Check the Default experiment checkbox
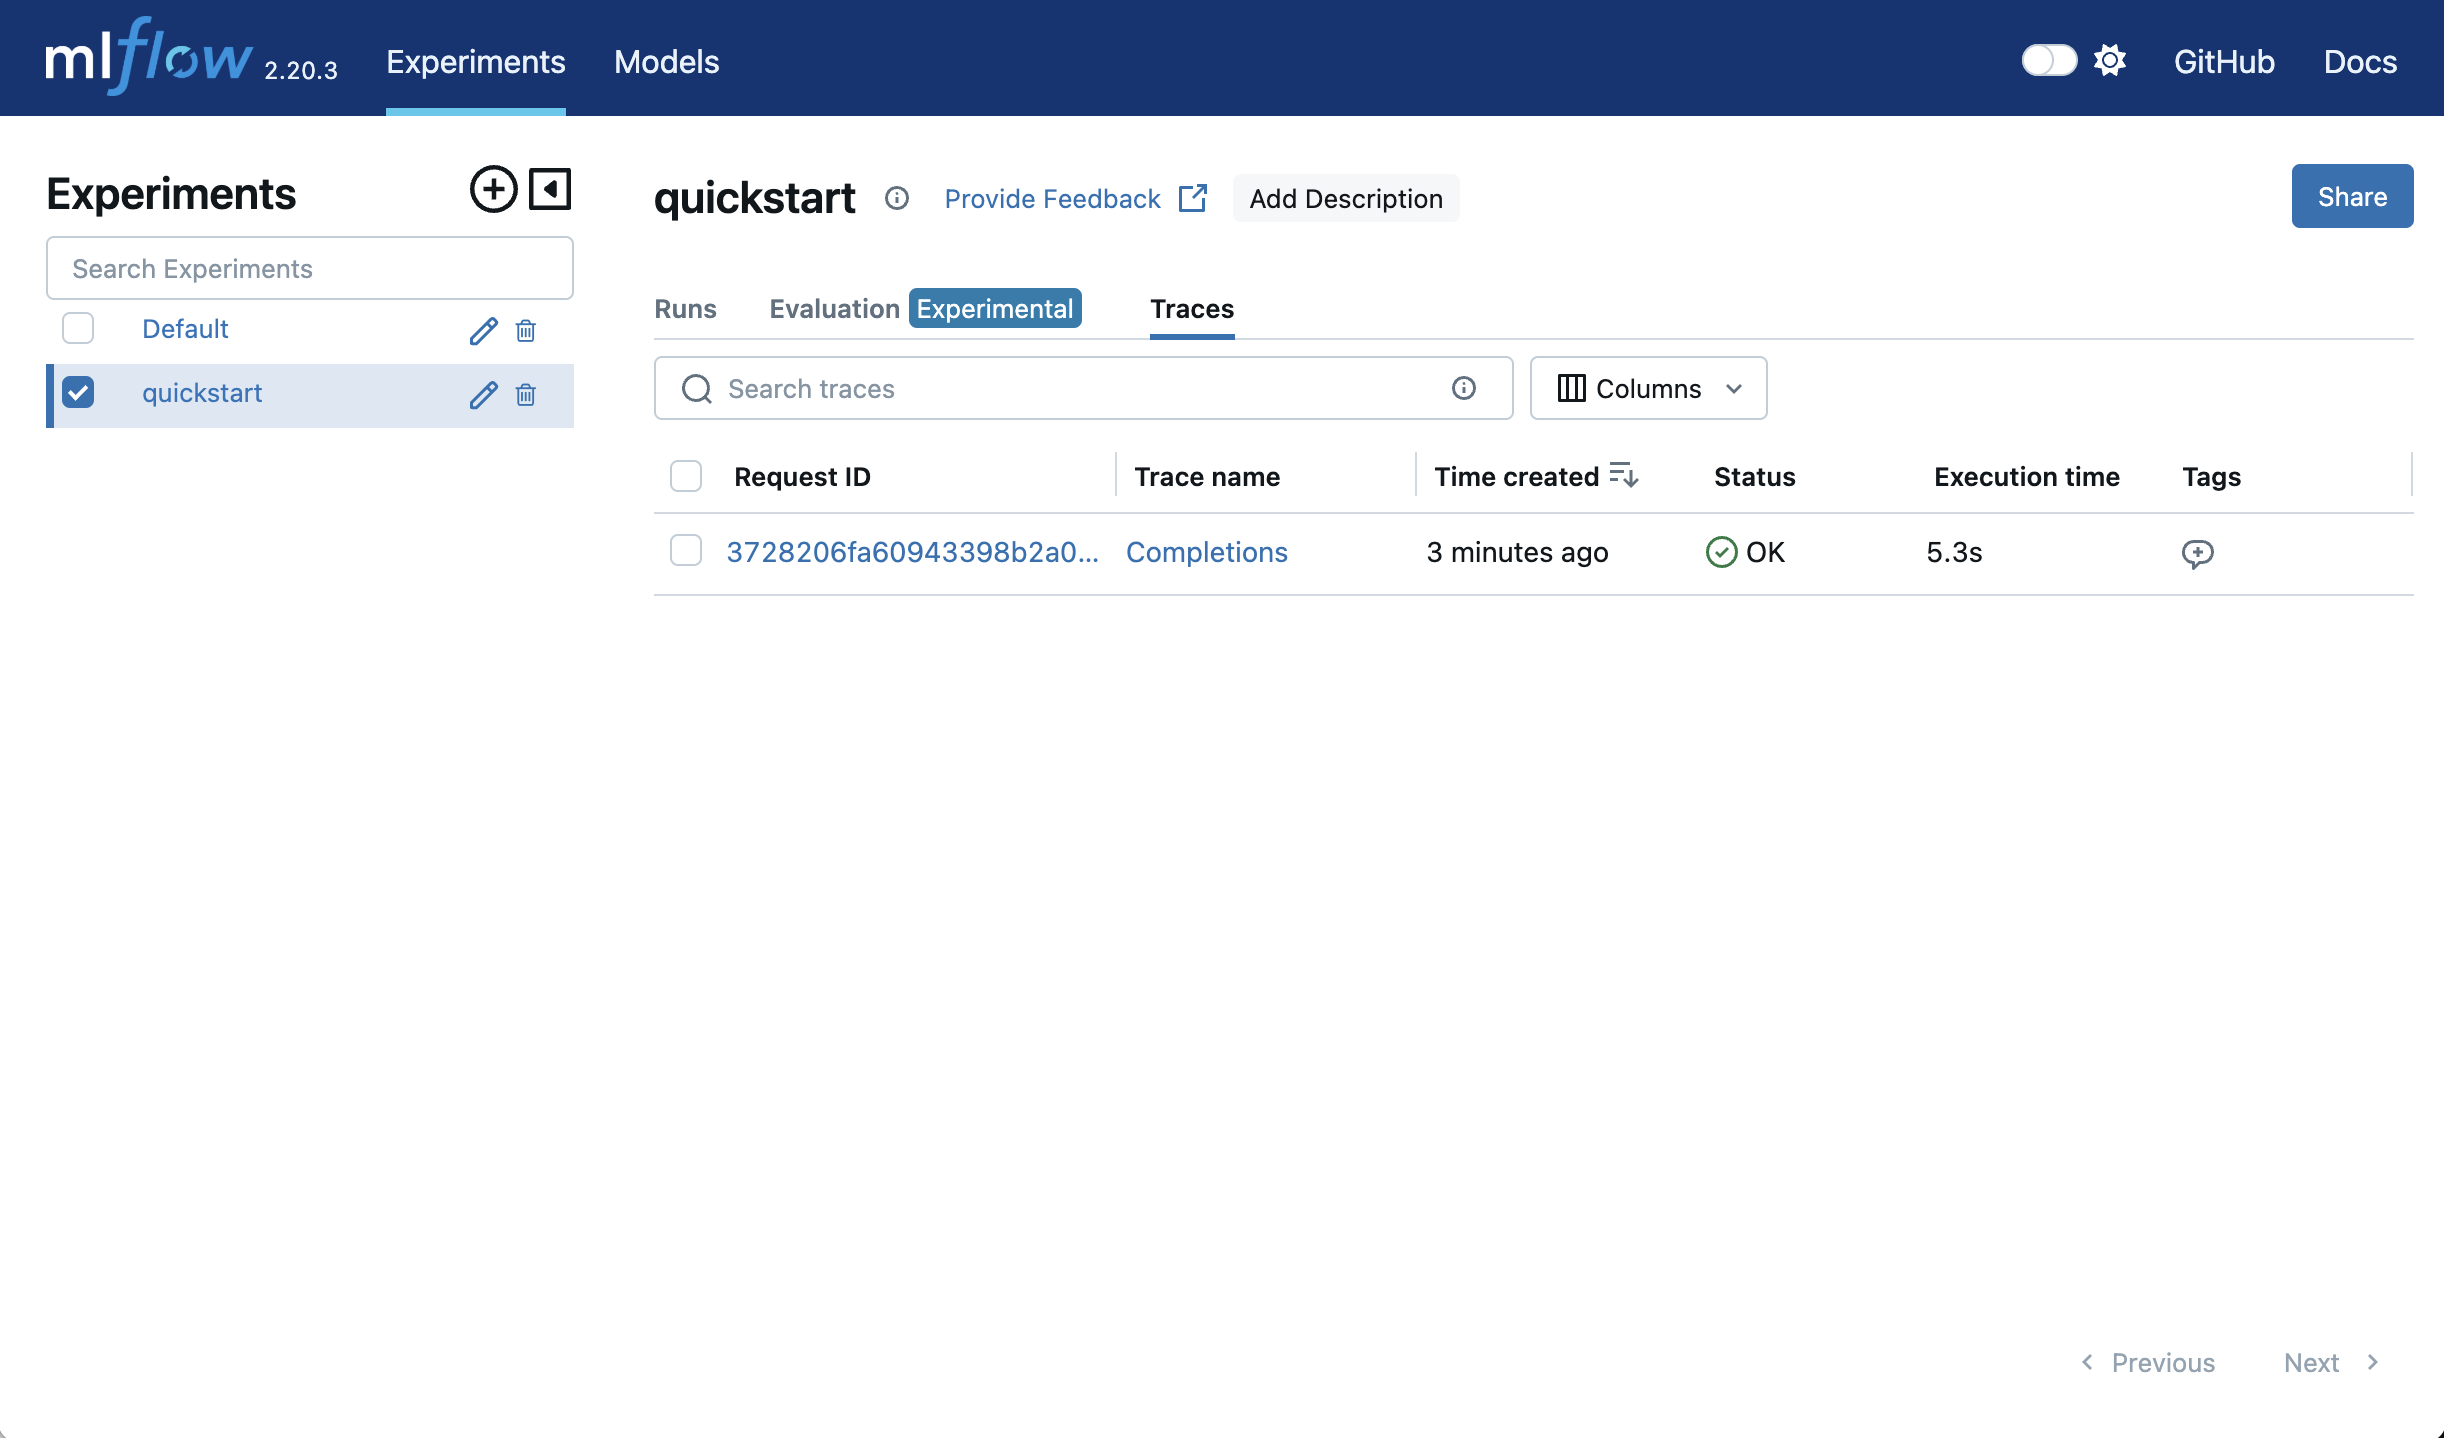Screen dimensions: 2444x1438 tap(78, 328)
